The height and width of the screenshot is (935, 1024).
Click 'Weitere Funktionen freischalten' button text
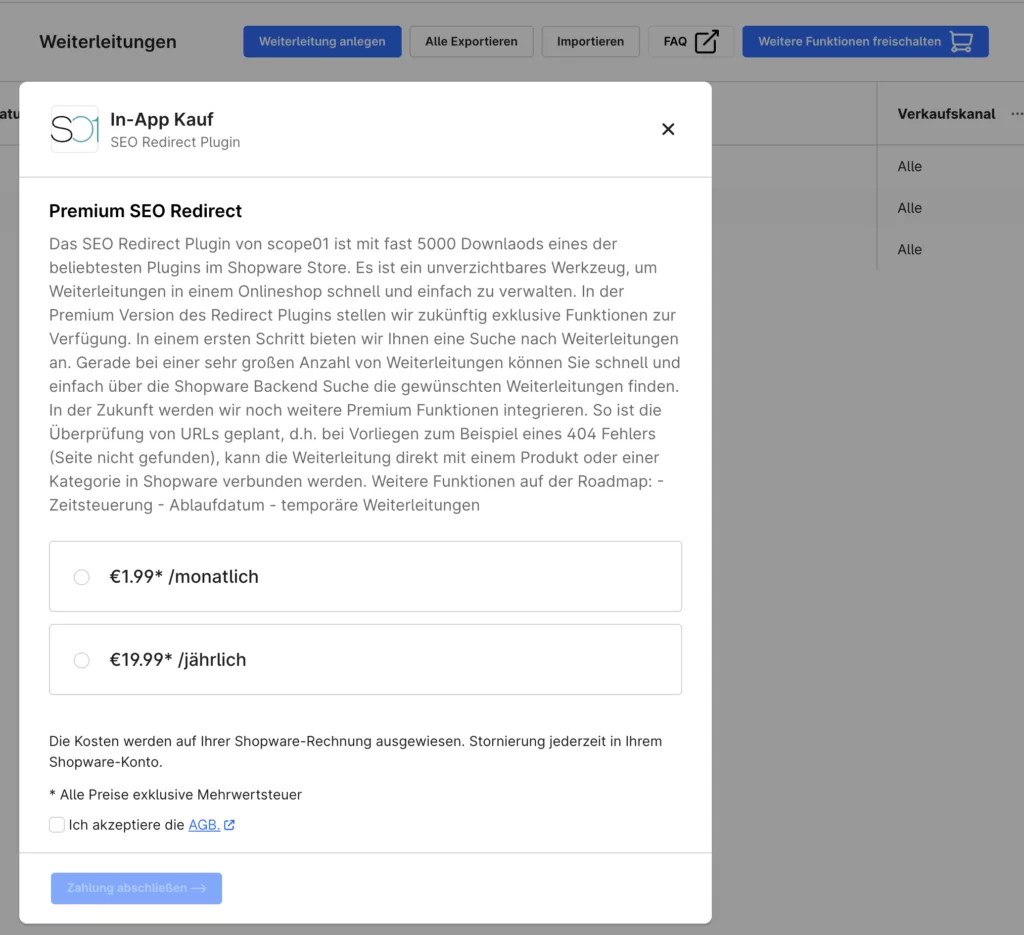(849, 41)
